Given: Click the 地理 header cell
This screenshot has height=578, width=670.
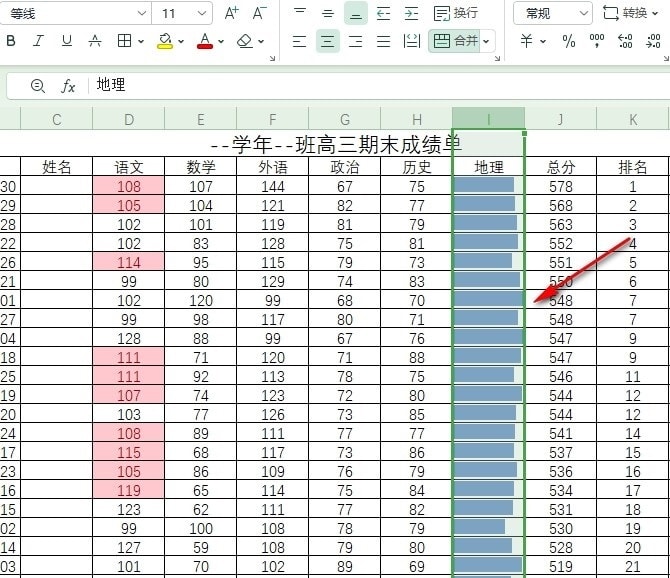Looking at the screenshot, I should coord(488,167).
